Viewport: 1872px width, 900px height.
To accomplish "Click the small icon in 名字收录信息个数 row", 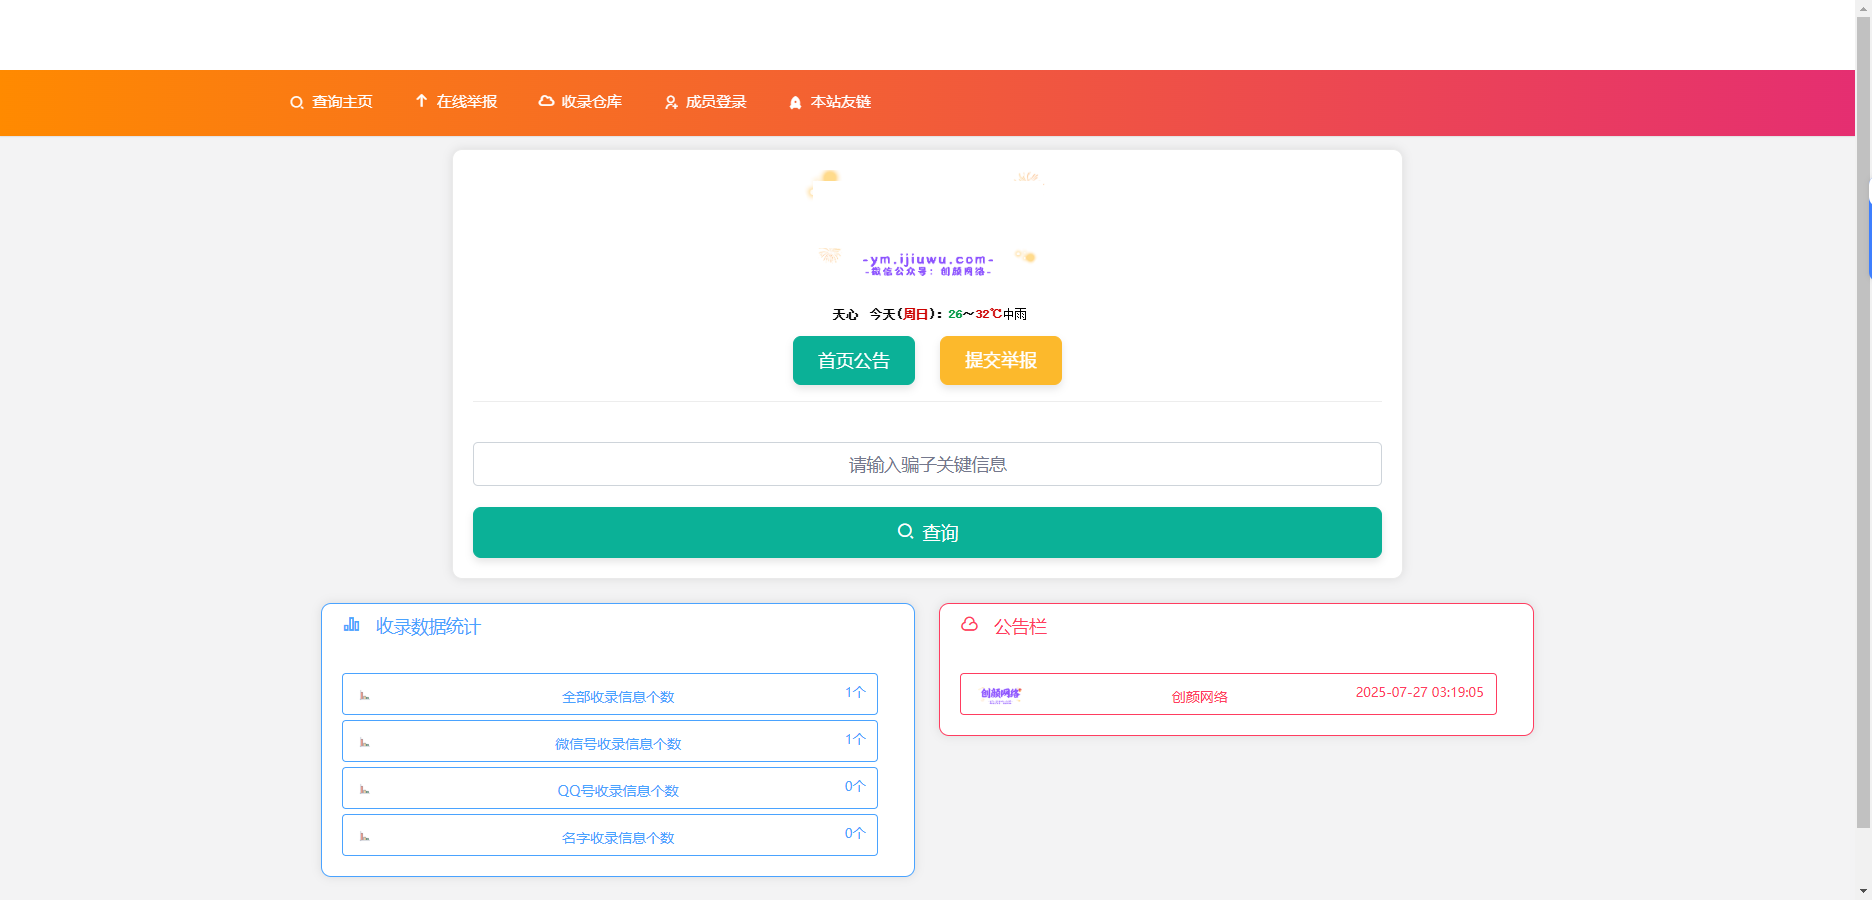I will [365, 837].
